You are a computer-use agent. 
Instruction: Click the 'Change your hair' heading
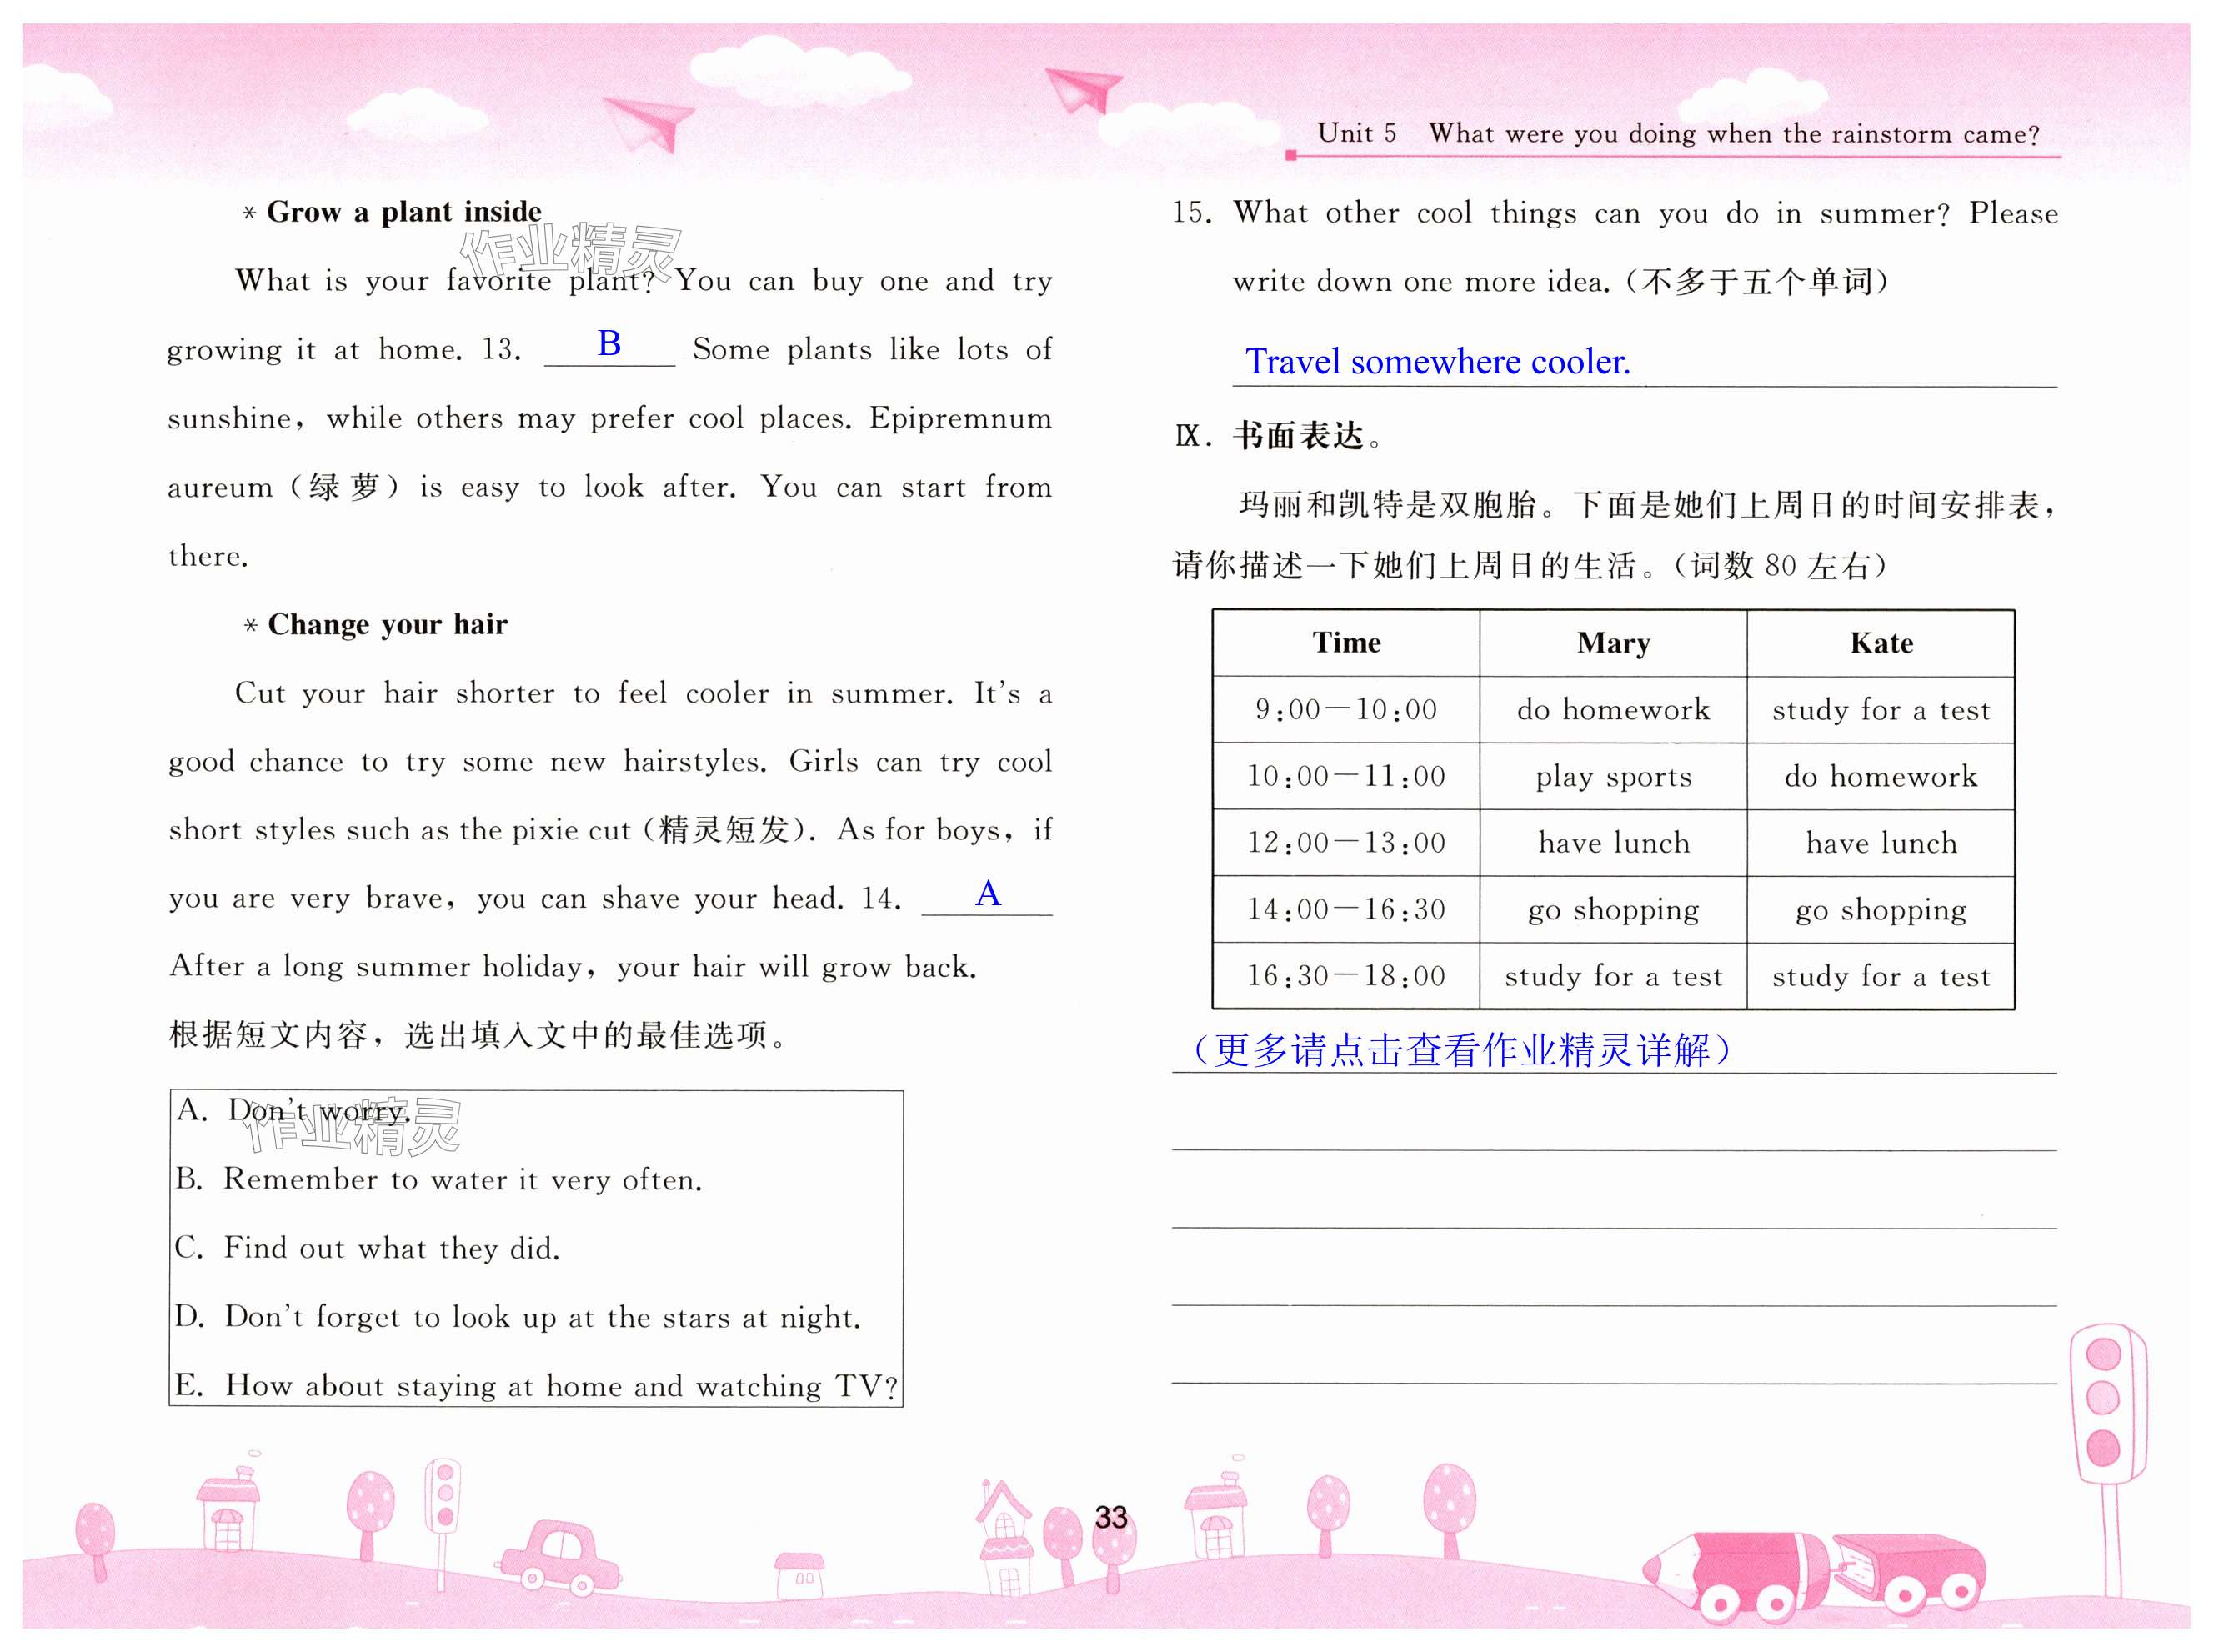[387, 625]
